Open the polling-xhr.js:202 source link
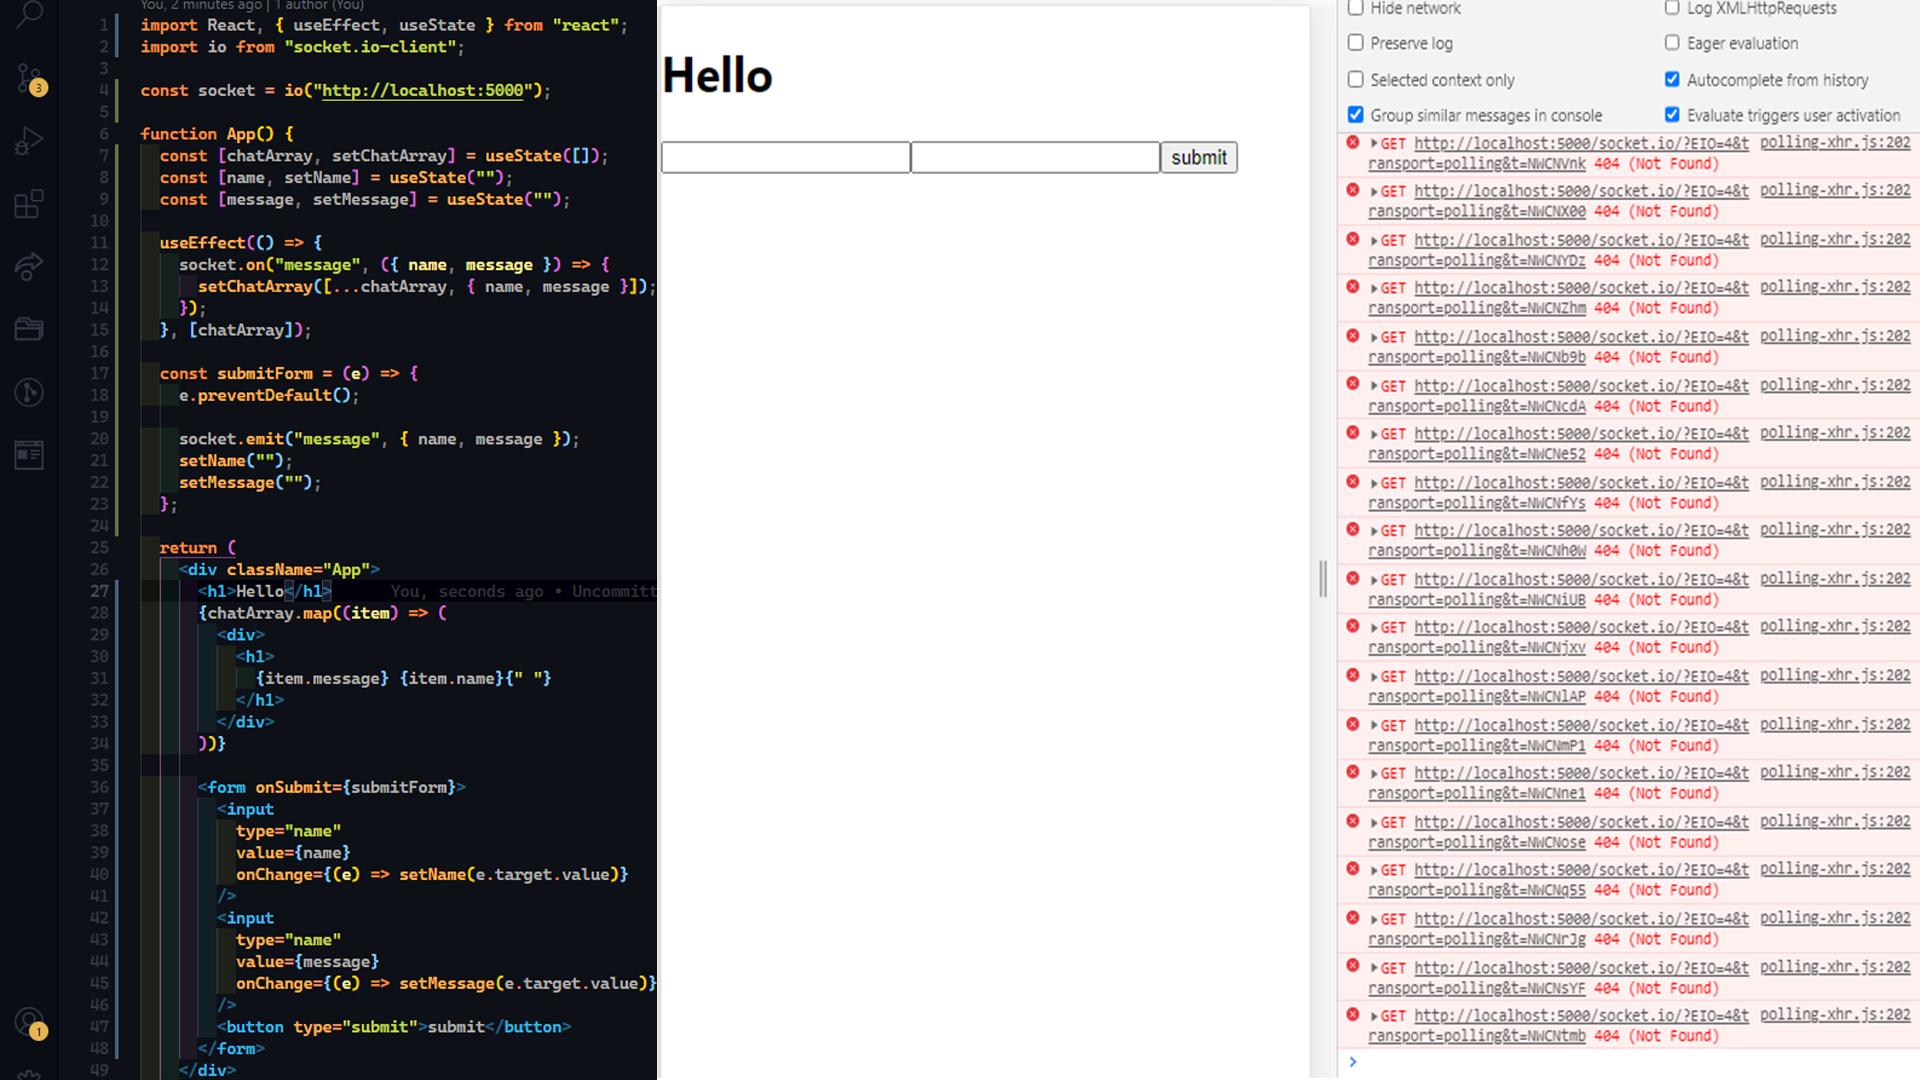This screenshot has height=1080, width=1920. click(x=1835, y=142)
